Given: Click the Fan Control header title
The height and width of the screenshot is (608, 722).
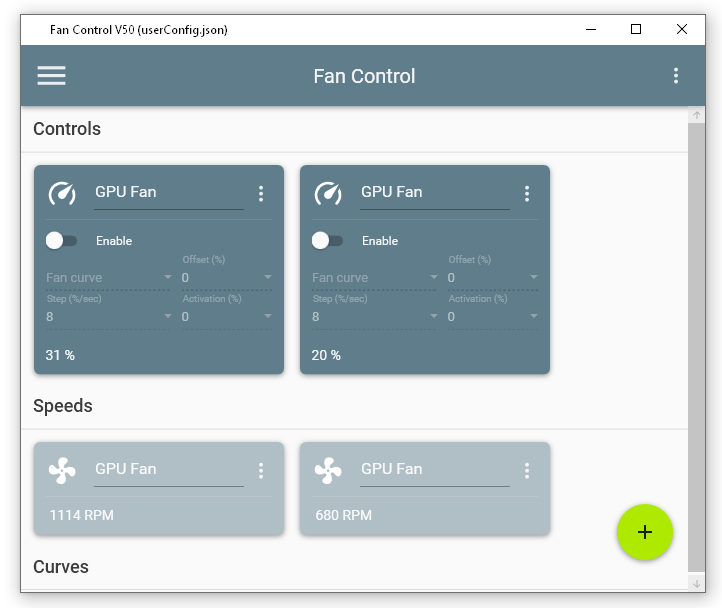Looking at the screenshot, I should 364,76.
